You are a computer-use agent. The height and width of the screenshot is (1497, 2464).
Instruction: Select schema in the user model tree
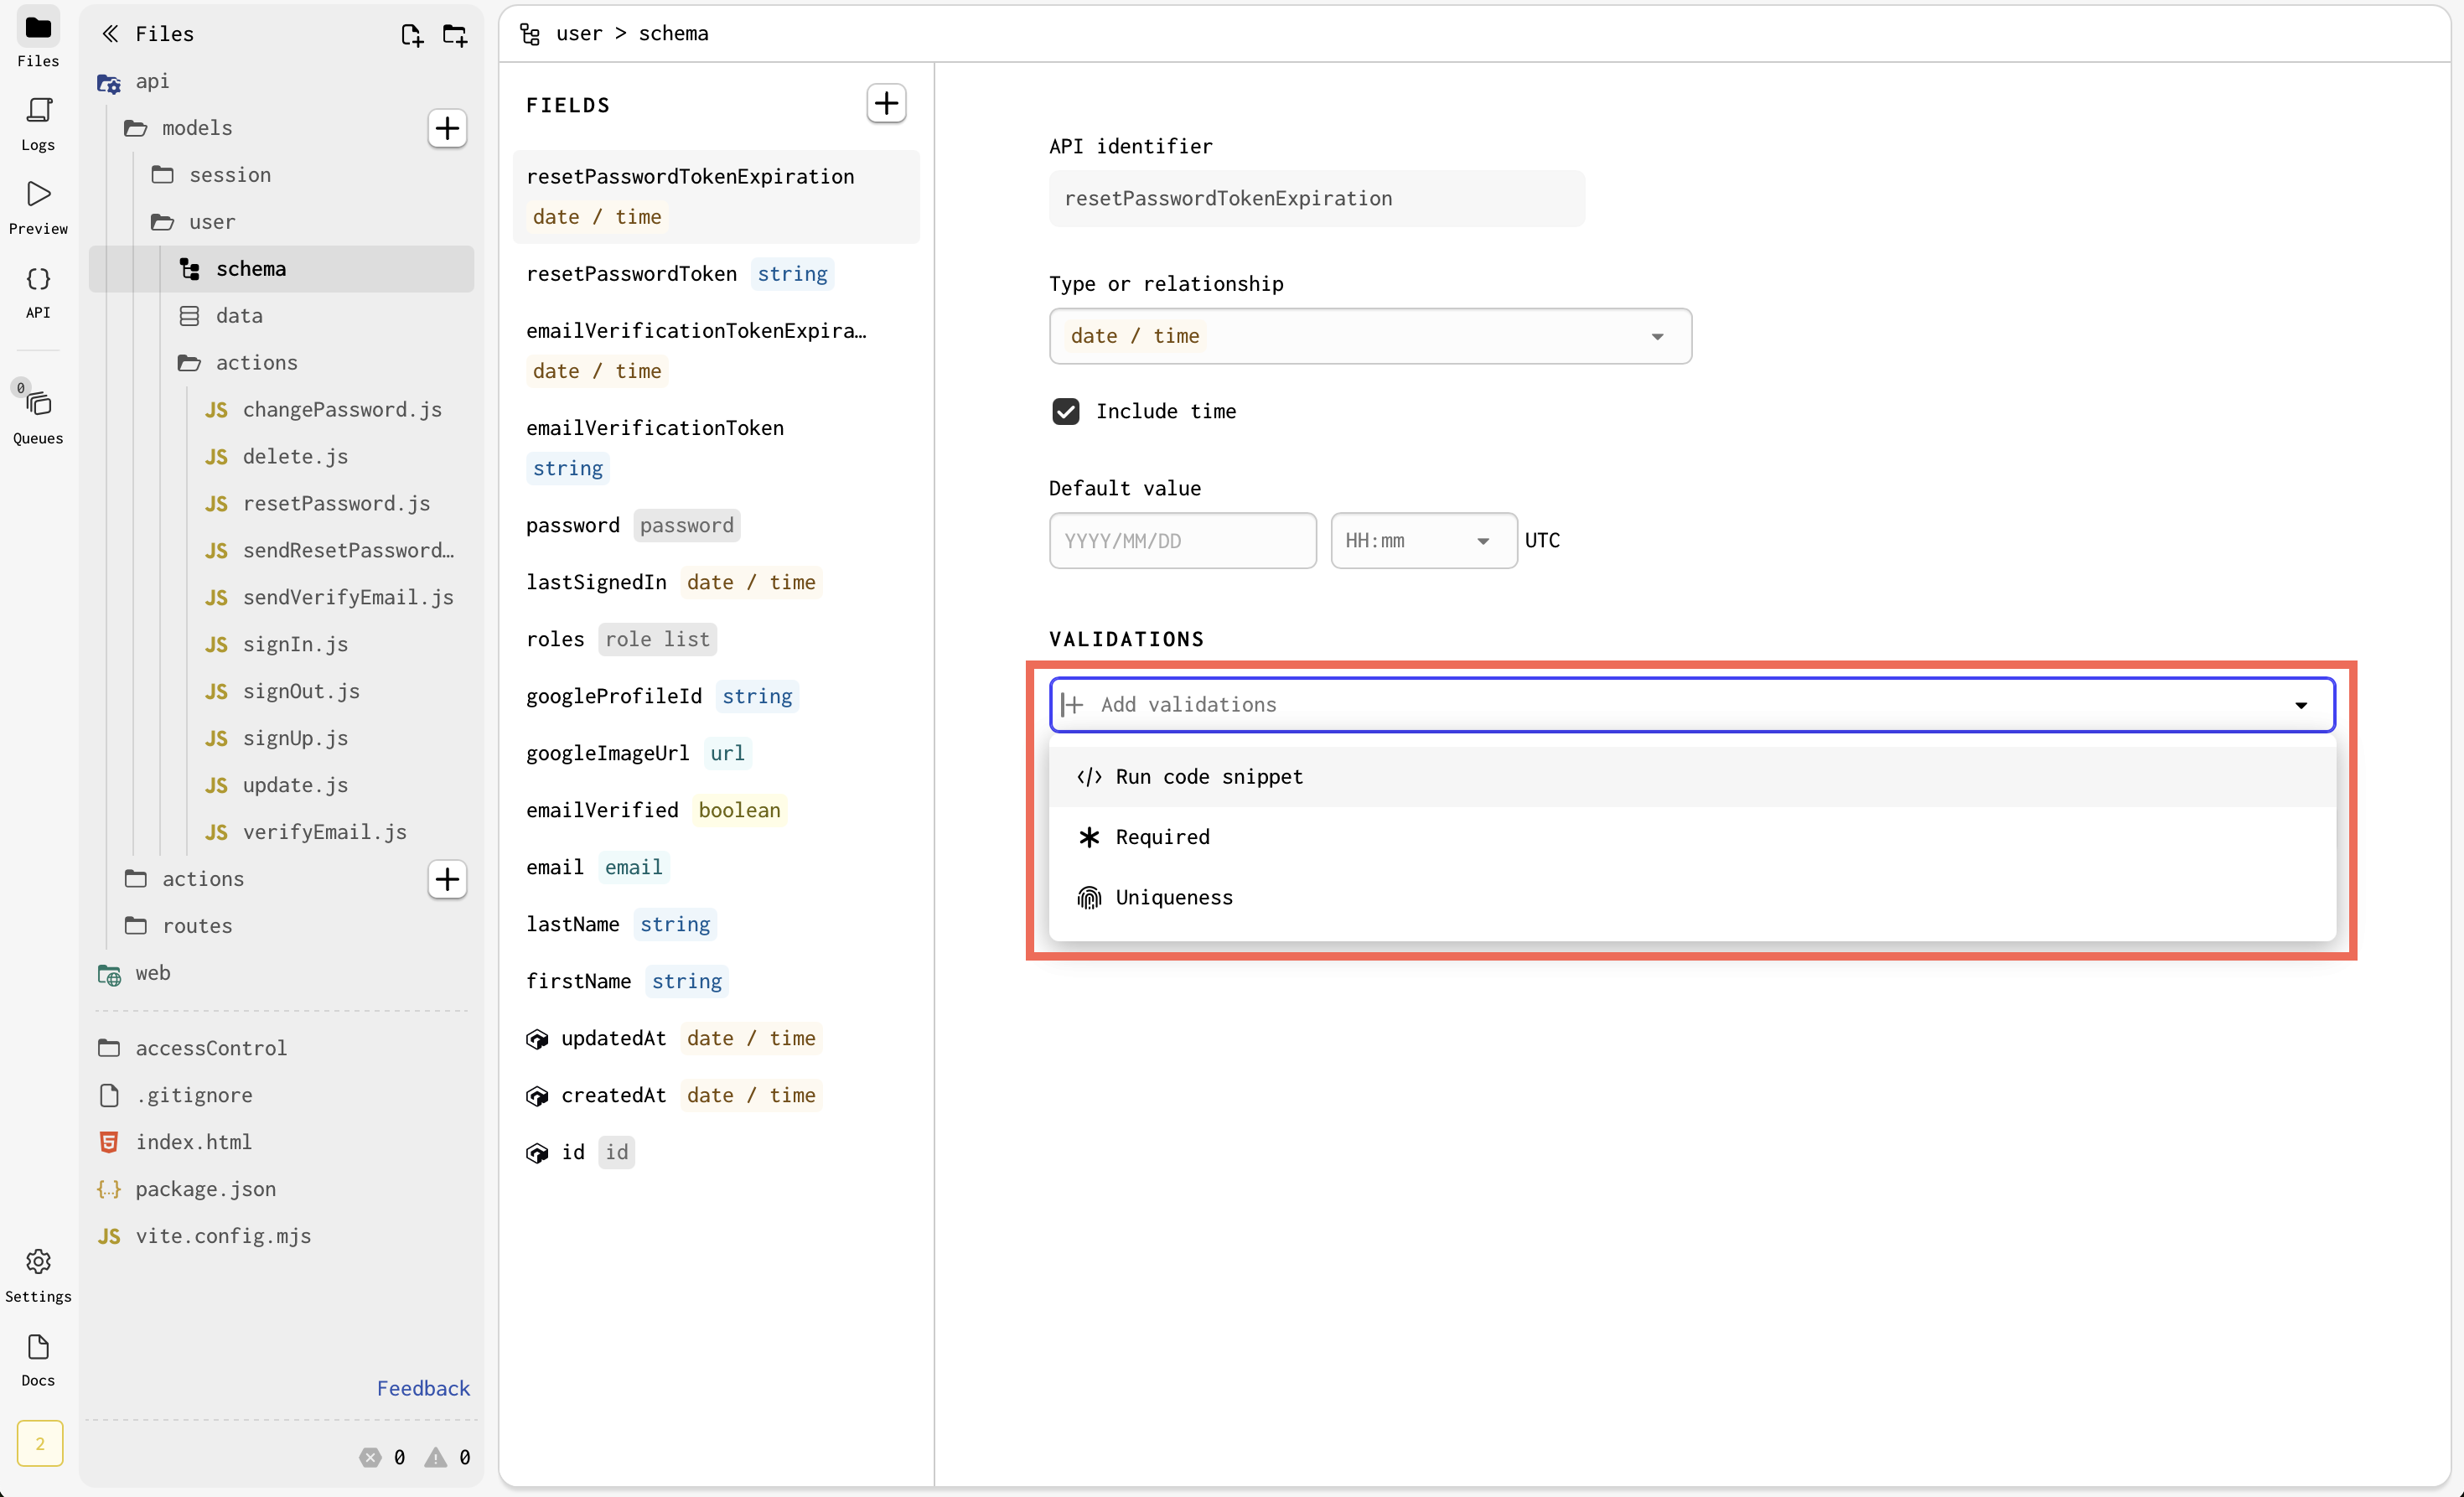pos(282,269)
